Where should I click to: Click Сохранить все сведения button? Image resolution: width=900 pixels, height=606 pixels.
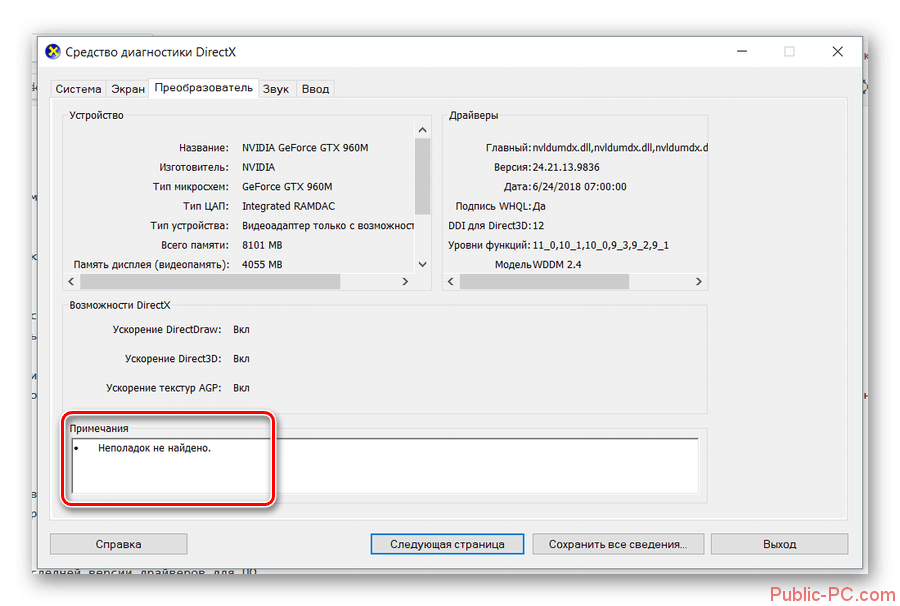[618, 544]
